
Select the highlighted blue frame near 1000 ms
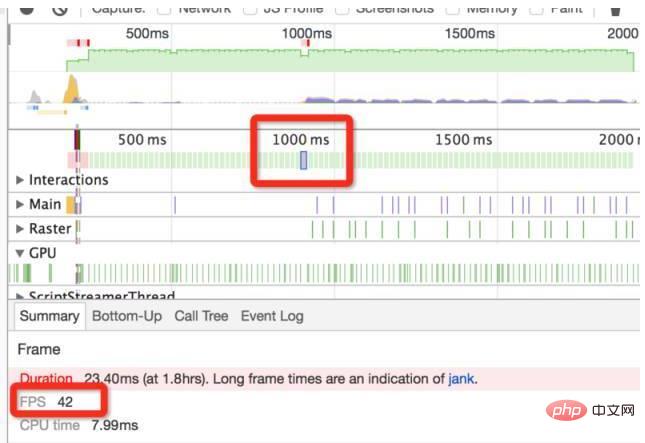(x=304, y=160)
